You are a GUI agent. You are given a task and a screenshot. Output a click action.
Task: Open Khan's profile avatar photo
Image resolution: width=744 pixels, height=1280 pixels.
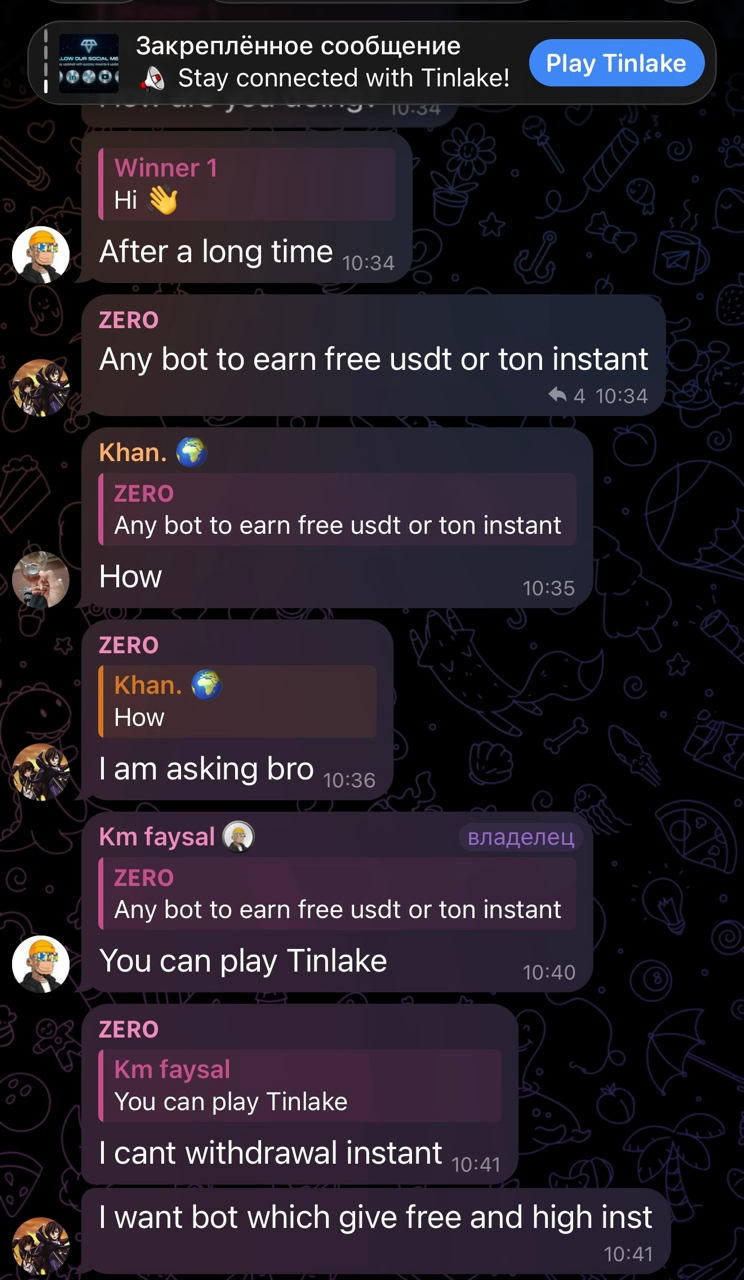pos(41,579)
